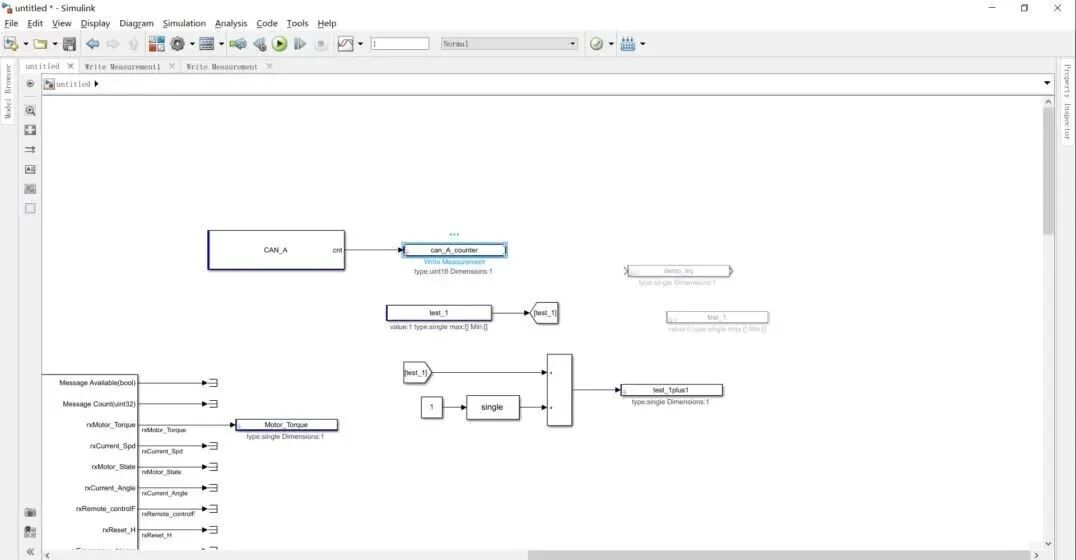Open the Simulation menu
1076x560 pixels.
coord(184,23)
